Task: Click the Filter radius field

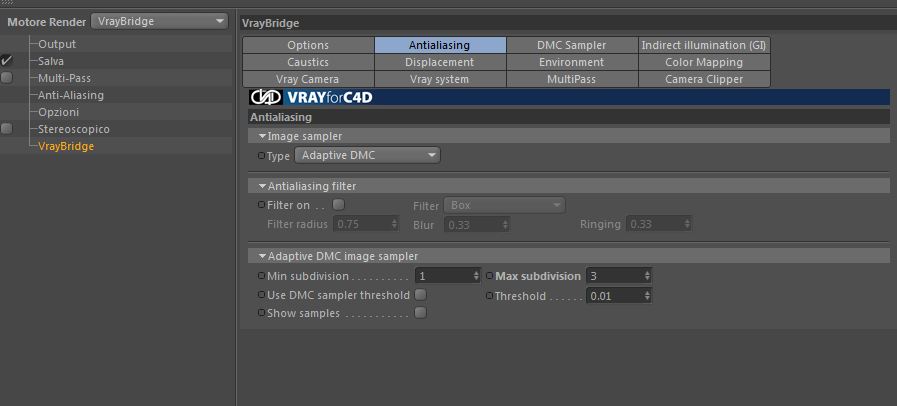Action: (362, 224)
